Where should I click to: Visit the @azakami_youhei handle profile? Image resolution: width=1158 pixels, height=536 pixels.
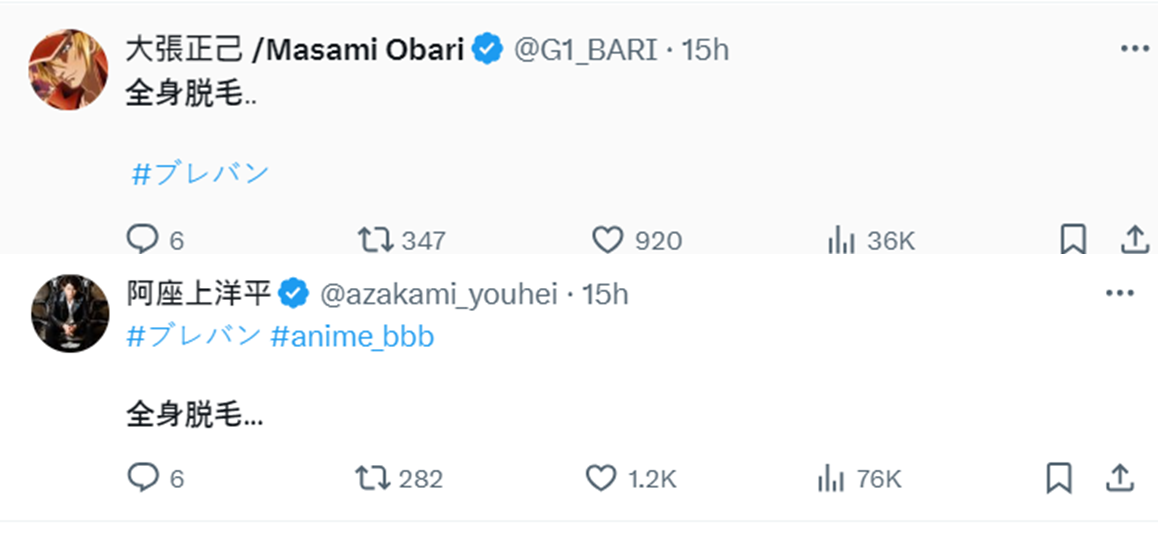click(439, 293)
